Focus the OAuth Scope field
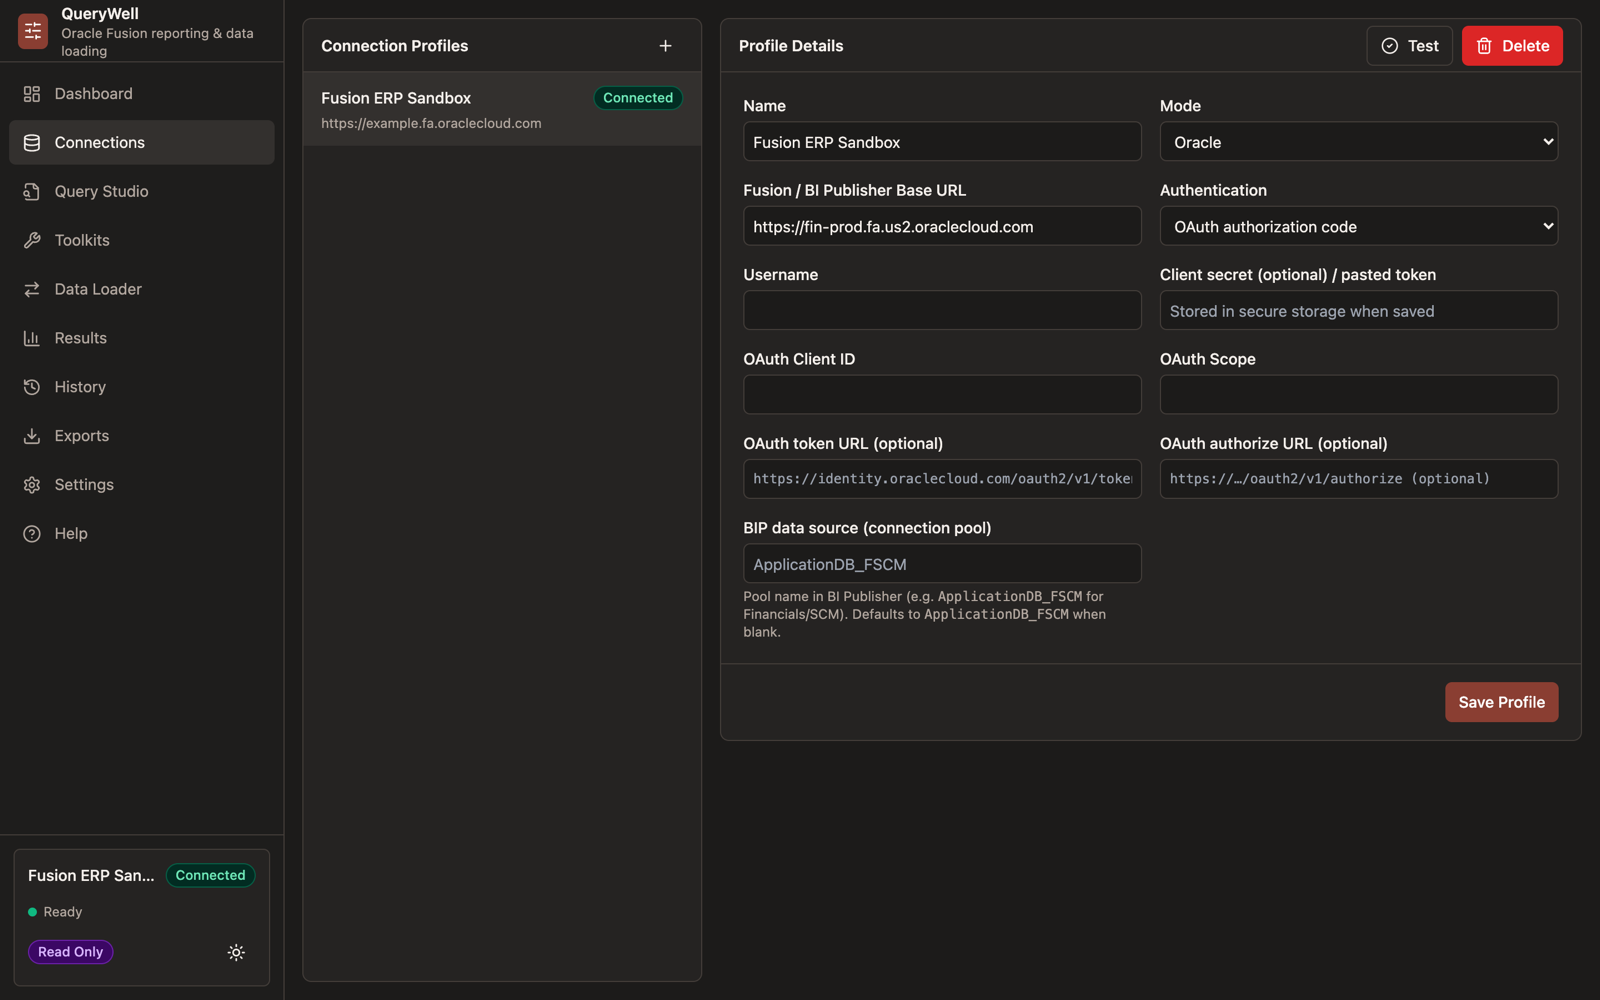 point(1359,395)
